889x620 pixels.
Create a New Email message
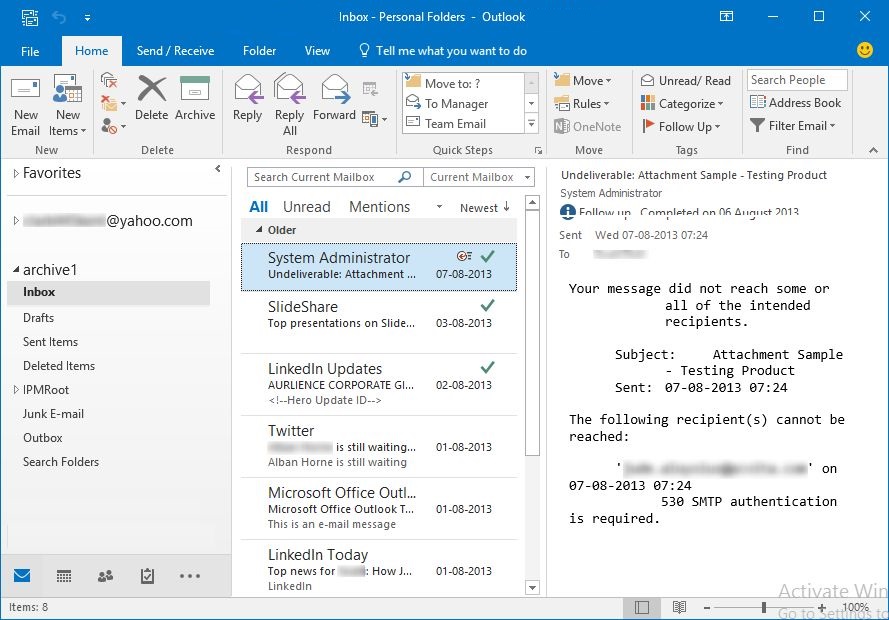click(x=26, y=105)
